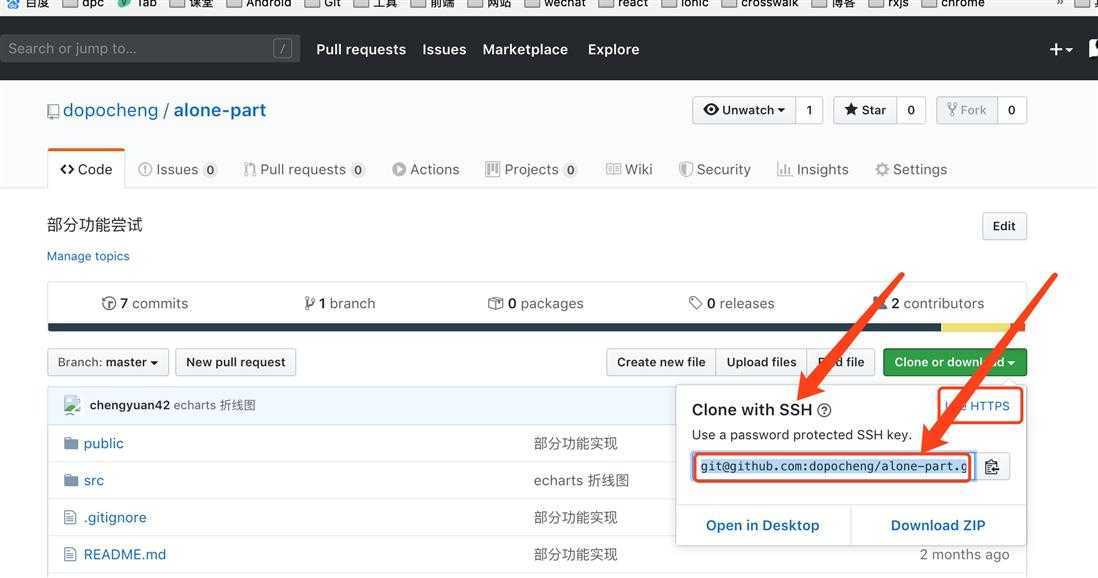Image resolution: width=1098 pixels, height=578 pixels.
Task: Click Upload files button
Action: coord(761,362)
